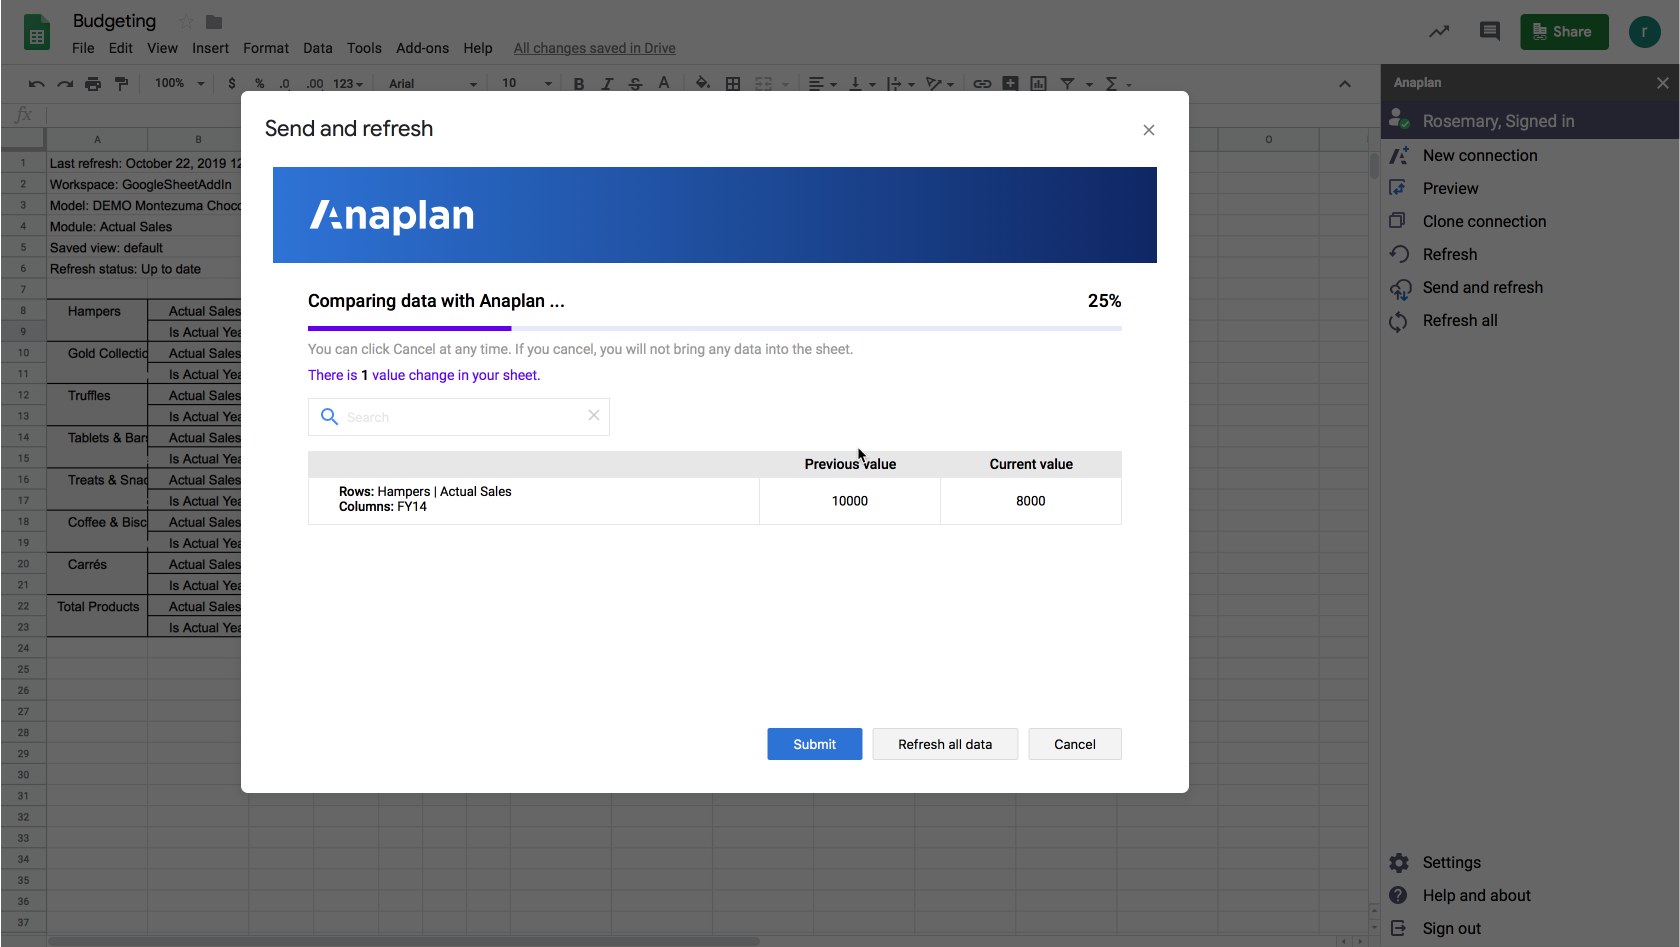The image size is (1680, 947).
Task: Open the Format menu
Action: tap(265, 47)
